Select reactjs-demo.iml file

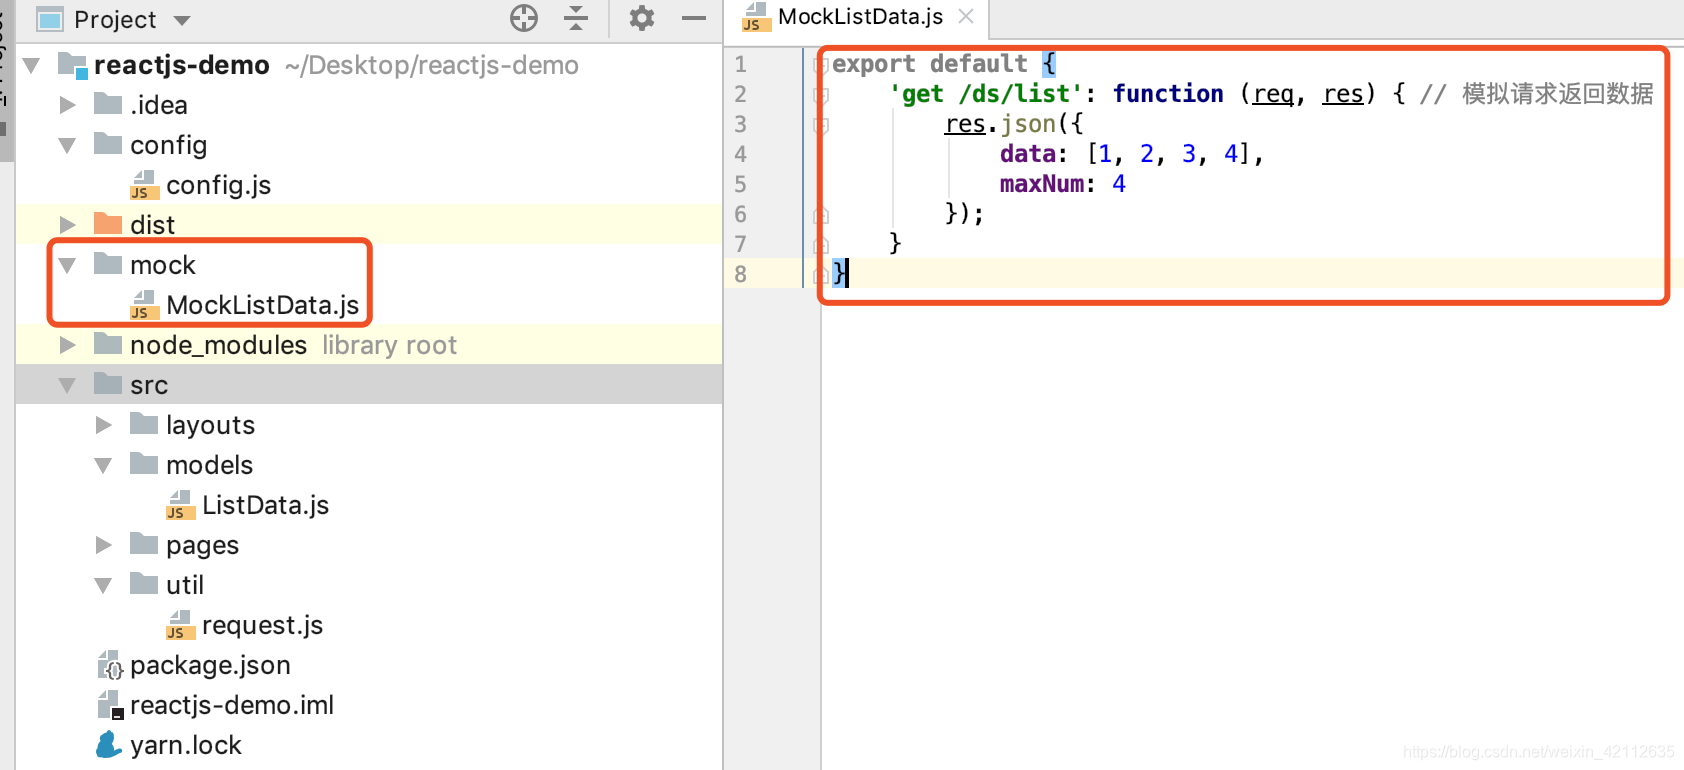click(x=232, y=705)
